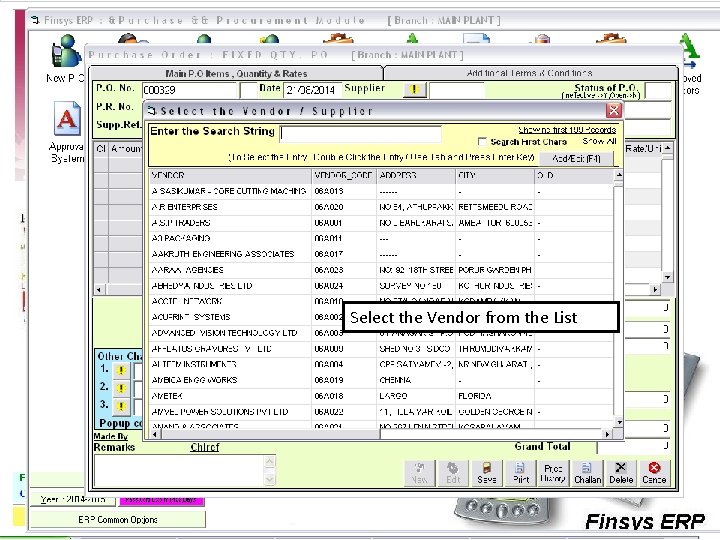
Task: Open Price History in Purchase Order
Action: tap(553, 473)
